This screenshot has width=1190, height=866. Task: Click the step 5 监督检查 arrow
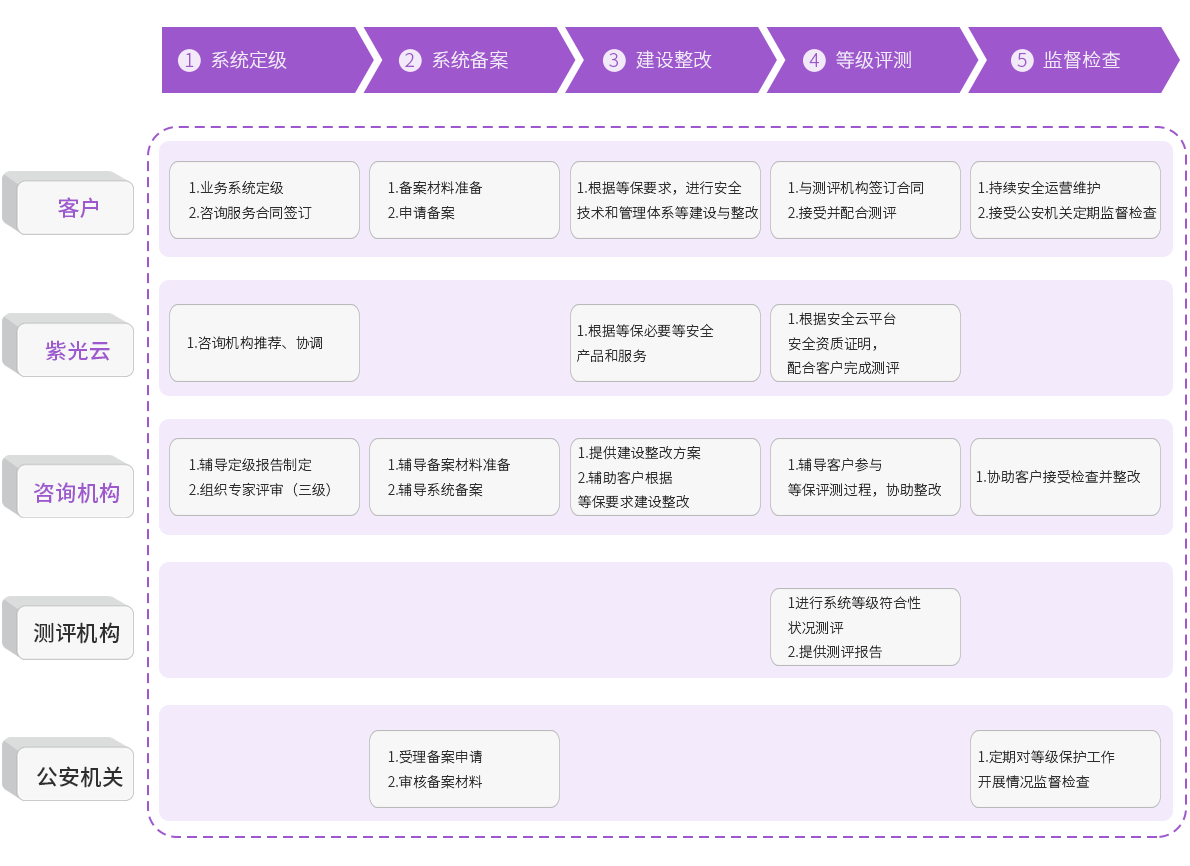point(1075,60)
